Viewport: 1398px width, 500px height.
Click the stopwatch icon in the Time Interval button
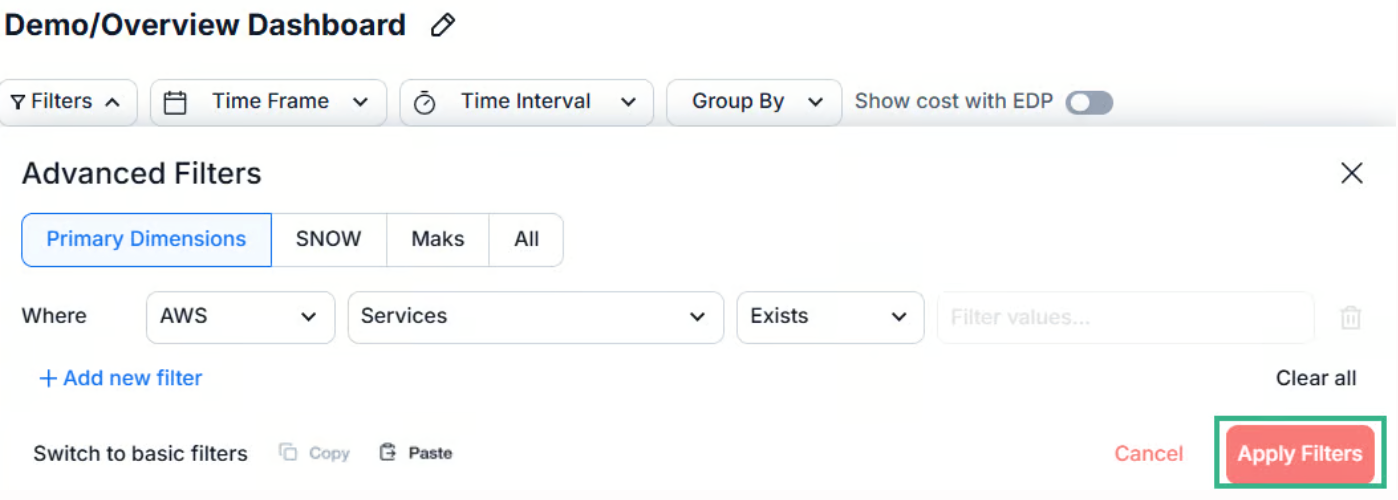tap(424, 102)
